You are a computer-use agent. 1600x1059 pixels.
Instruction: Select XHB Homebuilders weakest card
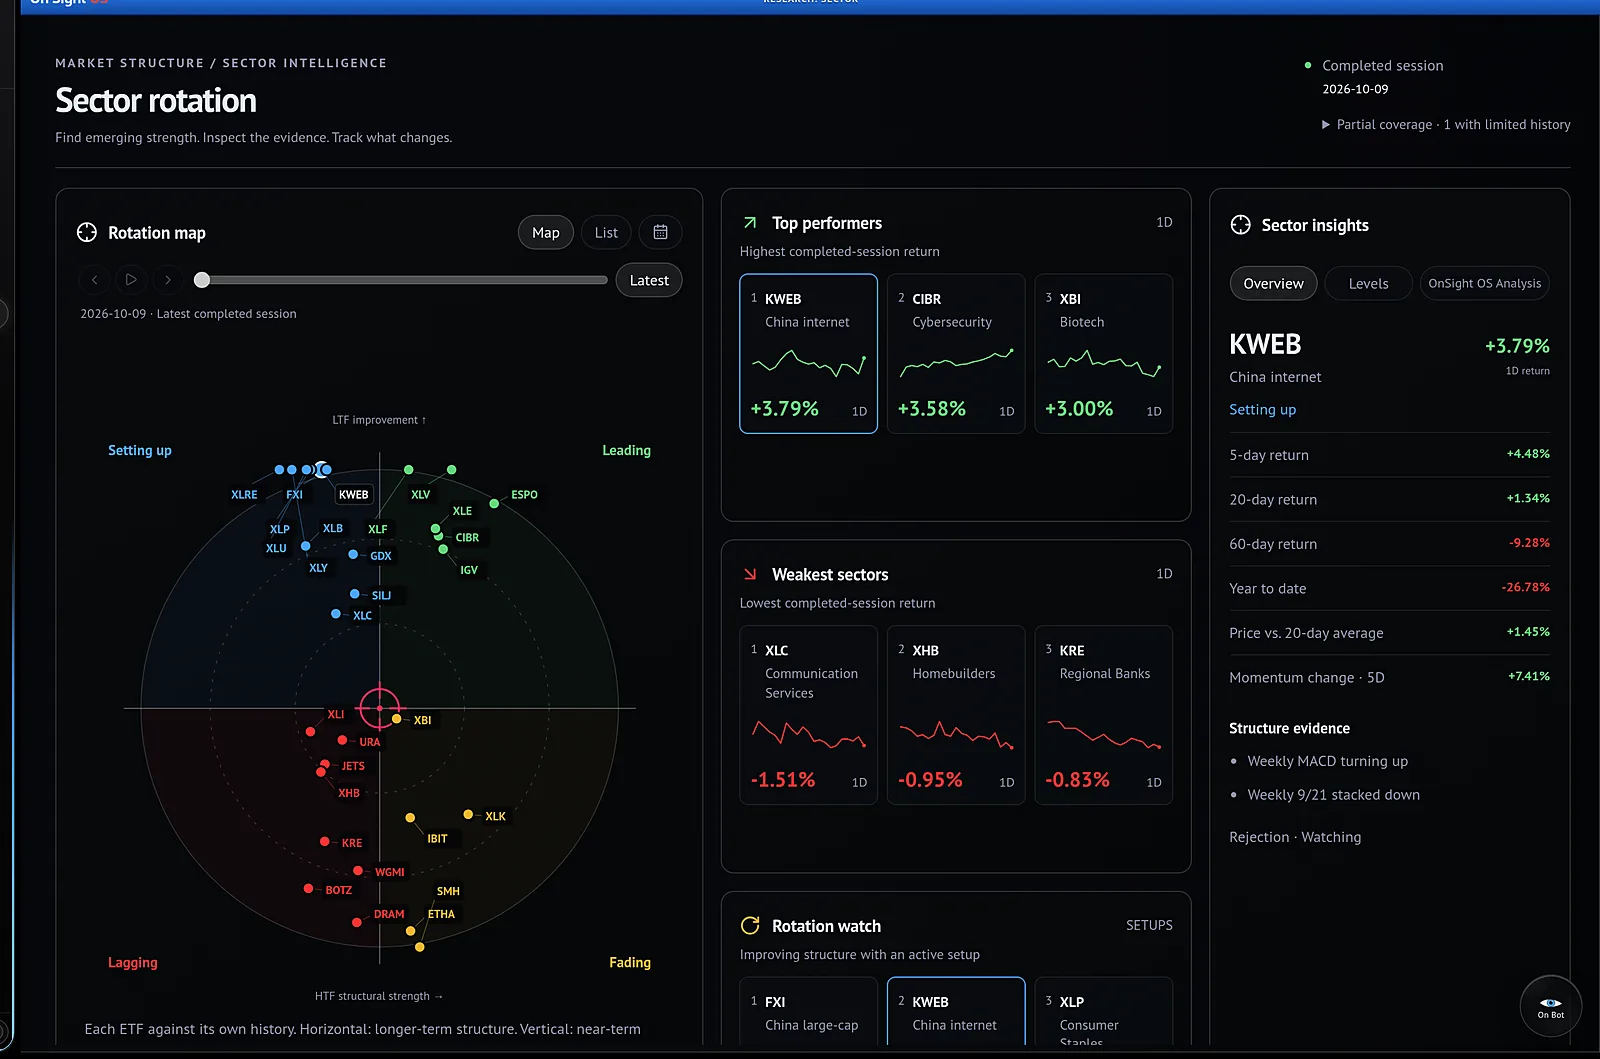pos(956,714)
